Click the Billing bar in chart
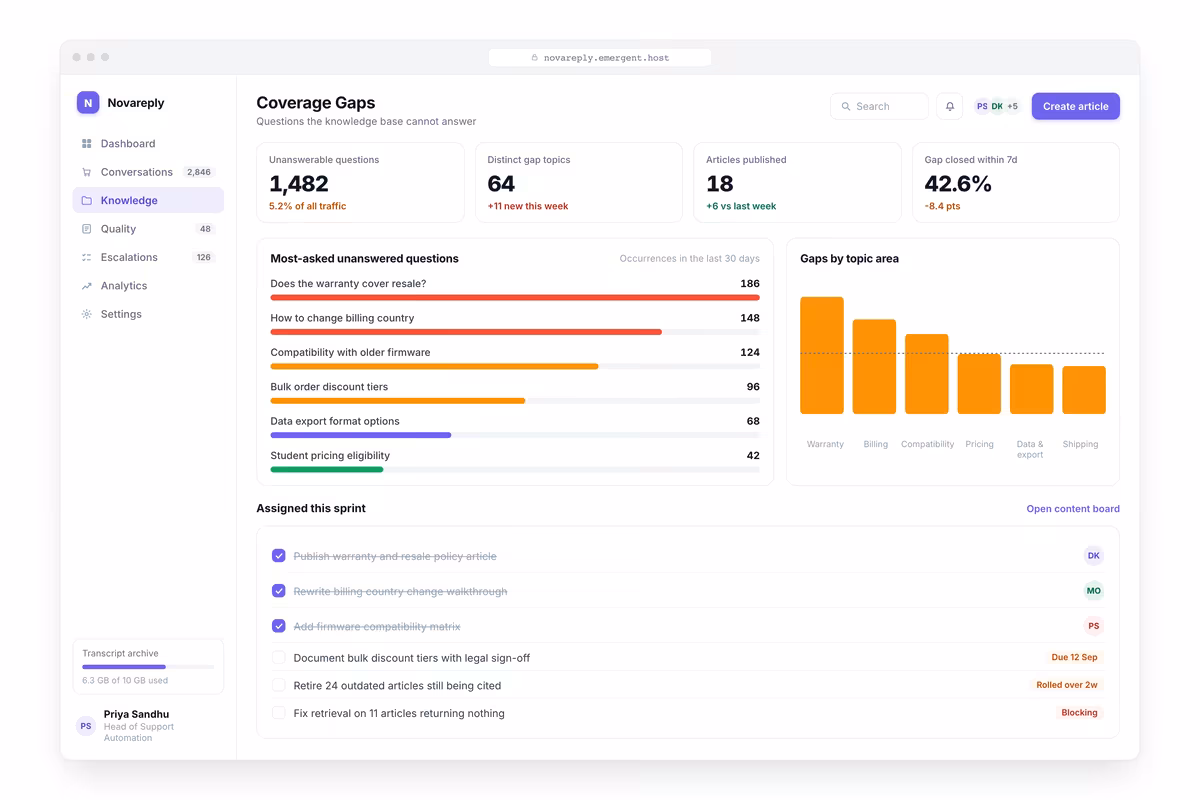The width and height of the screenshot is (1200, 800). coord(874,367)
